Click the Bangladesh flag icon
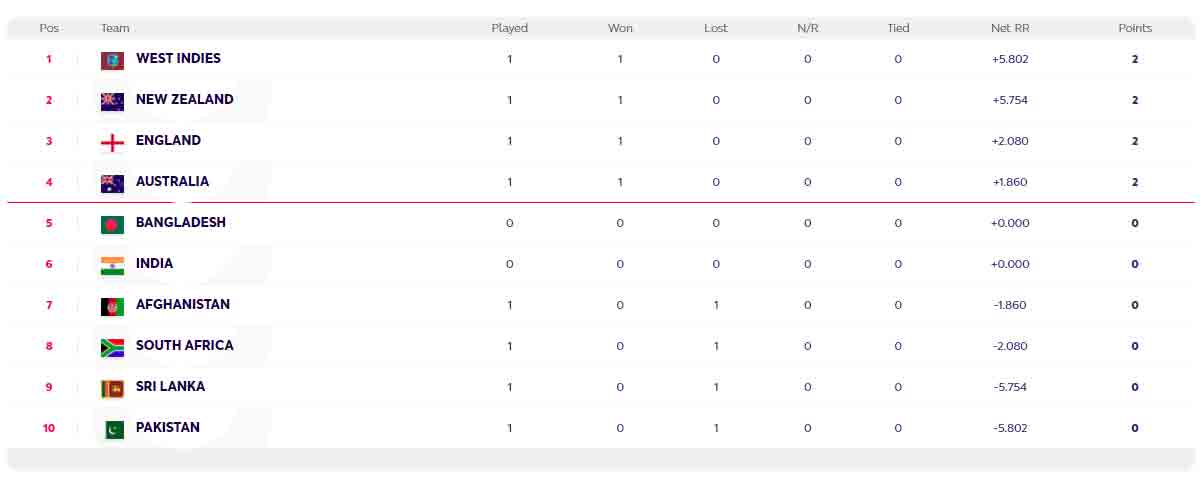Image resolution: width=1204 pixels, height=477 pixels. point(112,224)
